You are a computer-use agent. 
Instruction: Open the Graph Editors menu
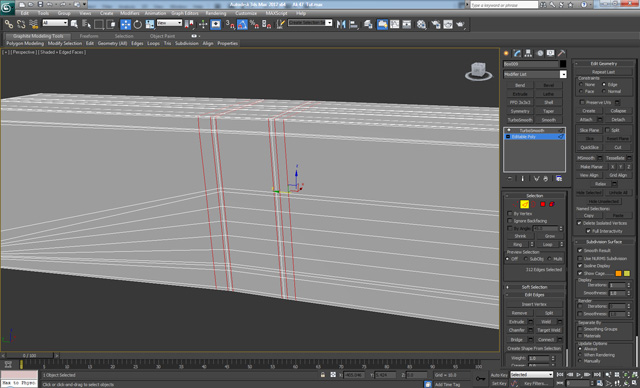pyautogui.click(x=184, y=13)
